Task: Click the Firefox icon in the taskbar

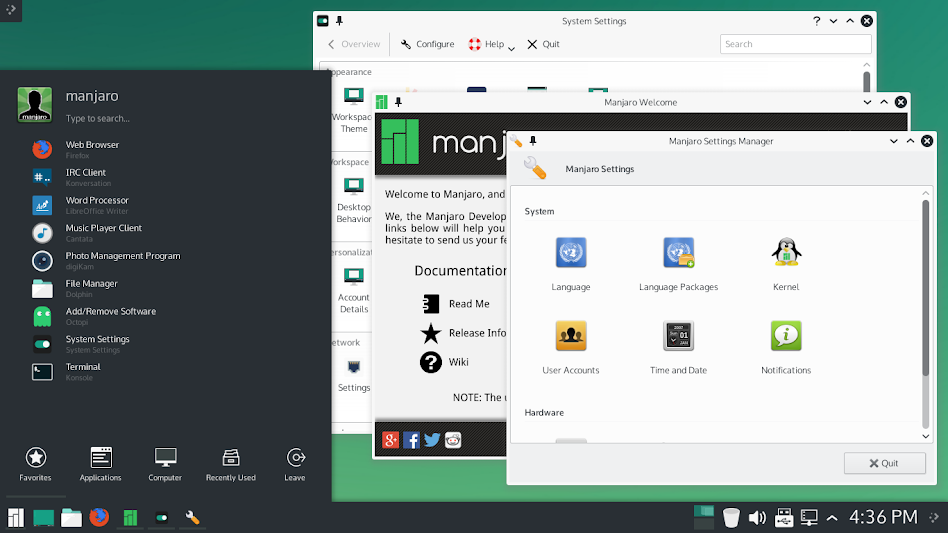Action: tap(99, 517)
